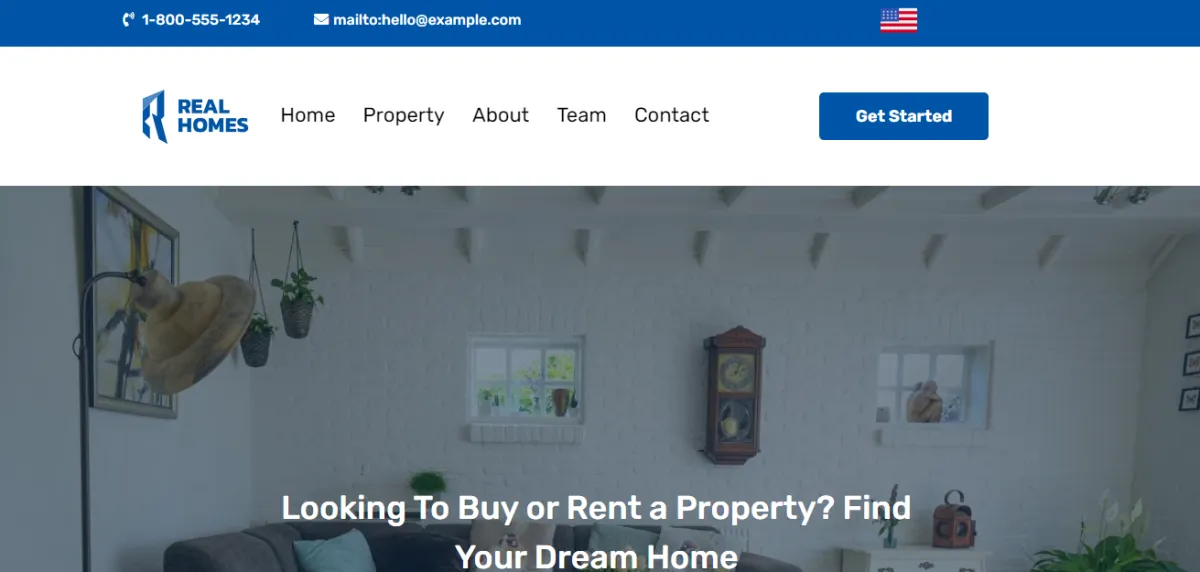Select the US flag language icon
This screenshot has width=1200, height=572.
click(898, 20)
